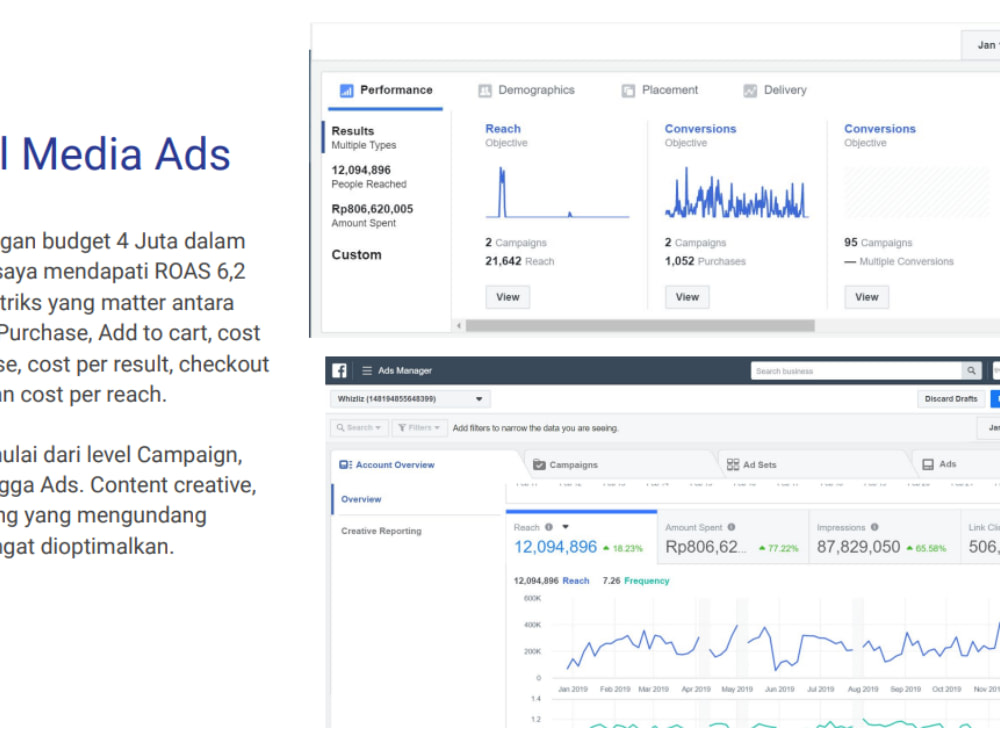
Task: Select Creative Reporting in the left menu
Action: click(381, 531)
